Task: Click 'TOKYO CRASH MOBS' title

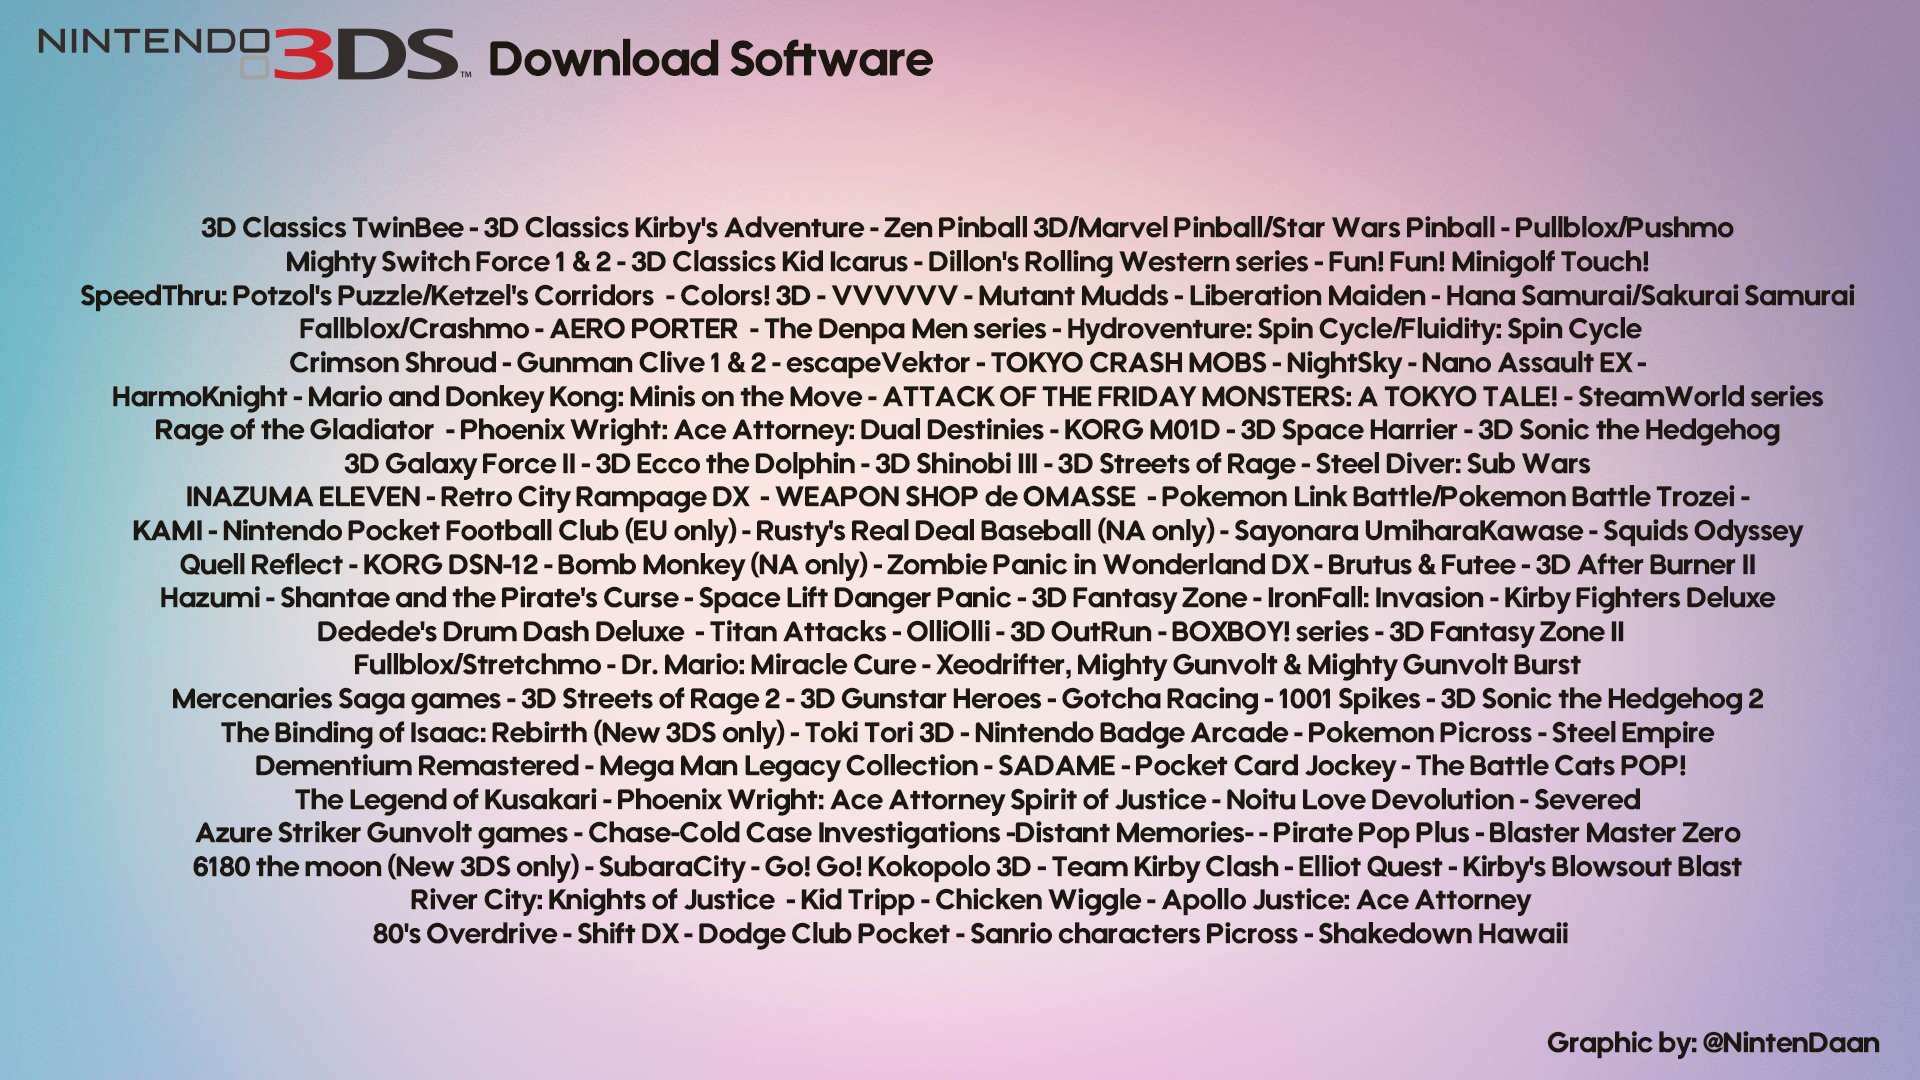Action: tap(1129, 363)
